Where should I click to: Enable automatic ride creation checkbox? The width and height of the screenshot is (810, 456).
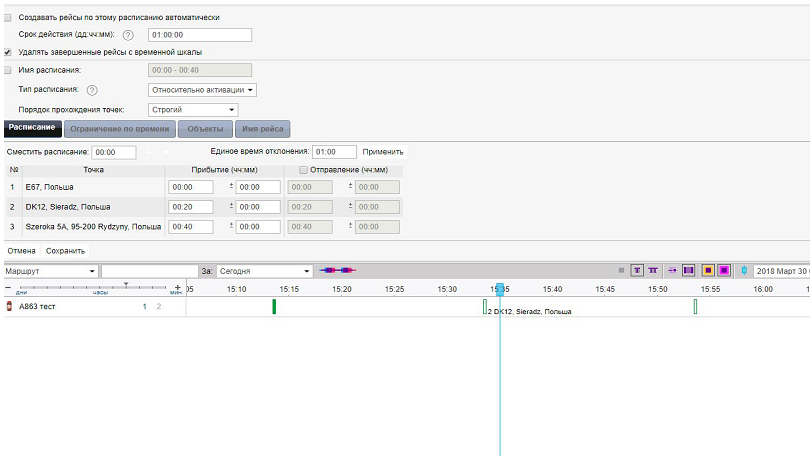click(9, 18)
